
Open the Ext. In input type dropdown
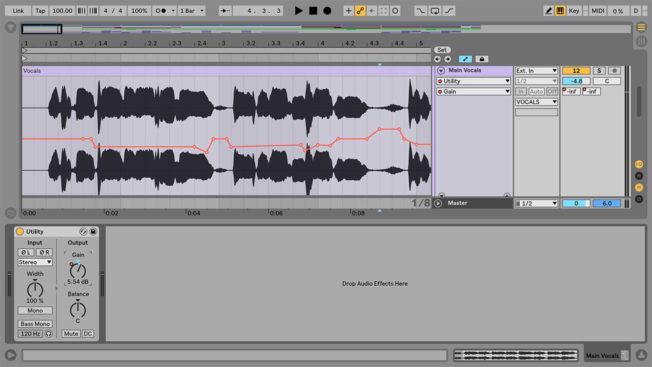(536, 71)
